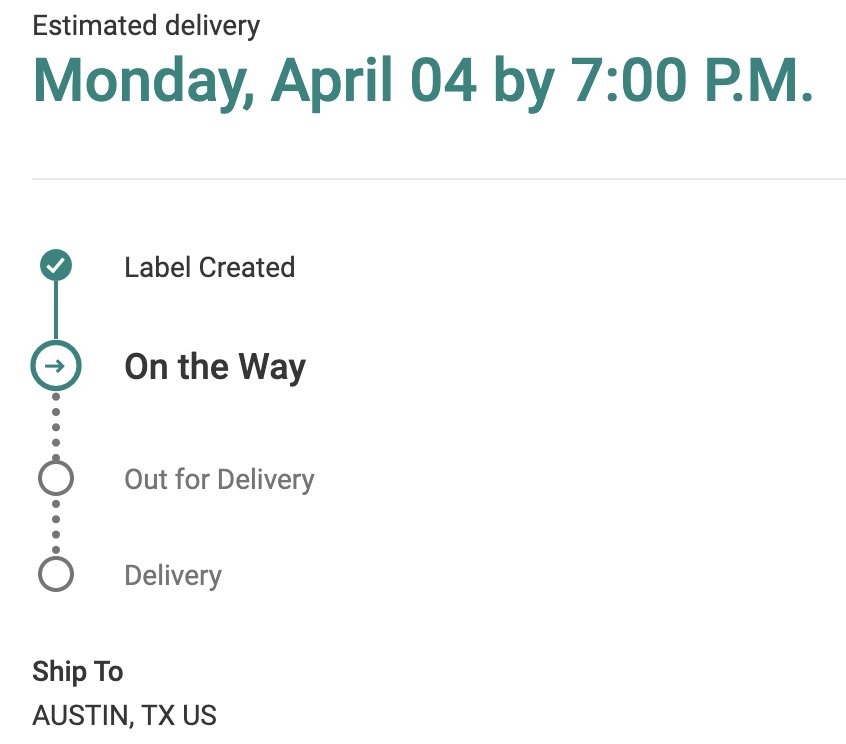Select the Delivery step empty circle
The image size is (846, 744).
pos(56,574)
